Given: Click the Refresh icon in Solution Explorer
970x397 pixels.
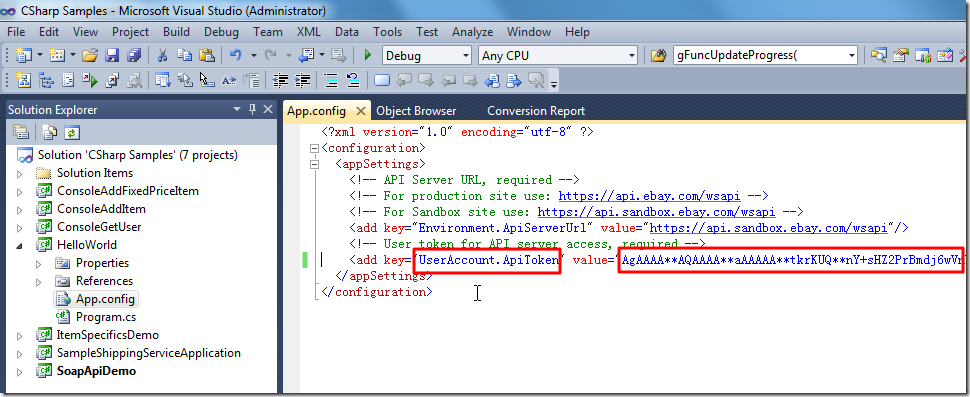Looking at the screenshot, I should (x=73, y=132).
